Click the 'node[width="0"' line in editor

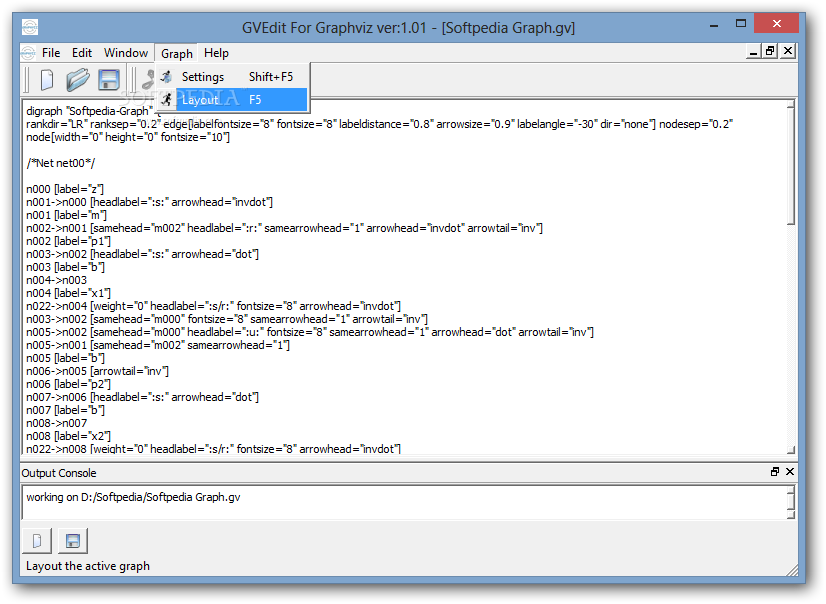click(128, 137)
